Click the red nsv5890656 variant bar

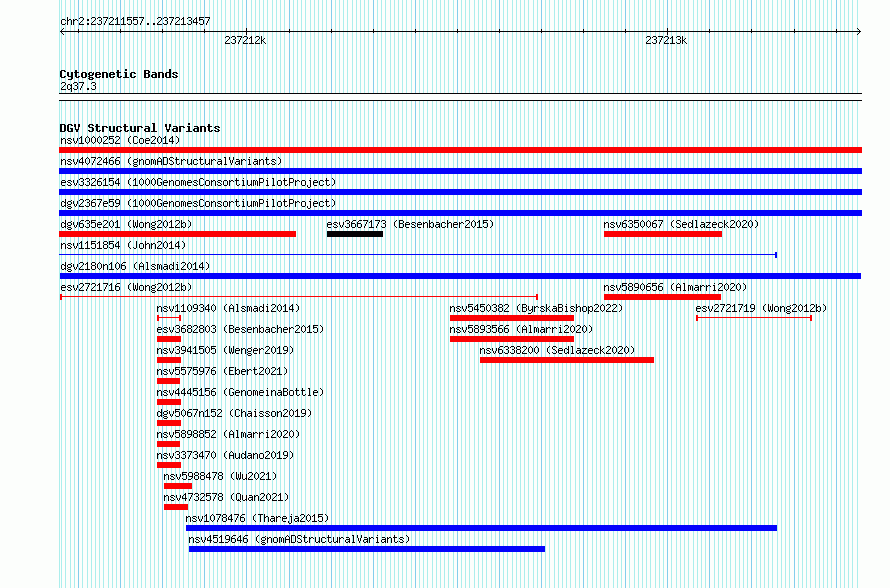(x=662, y=297)
